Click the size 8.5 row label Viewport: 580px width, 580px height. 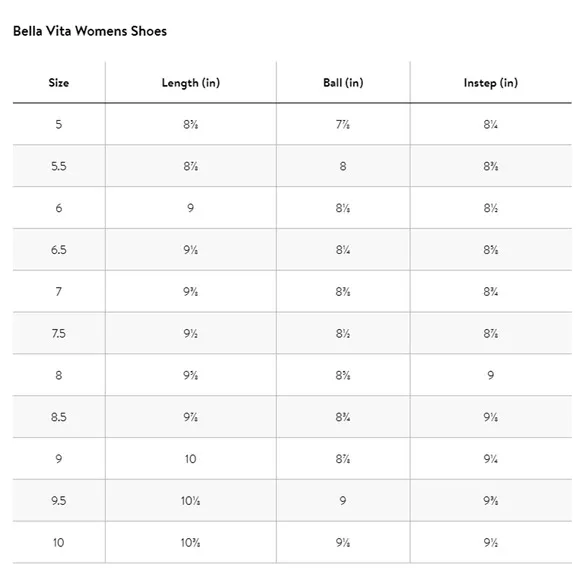(59, 417)
